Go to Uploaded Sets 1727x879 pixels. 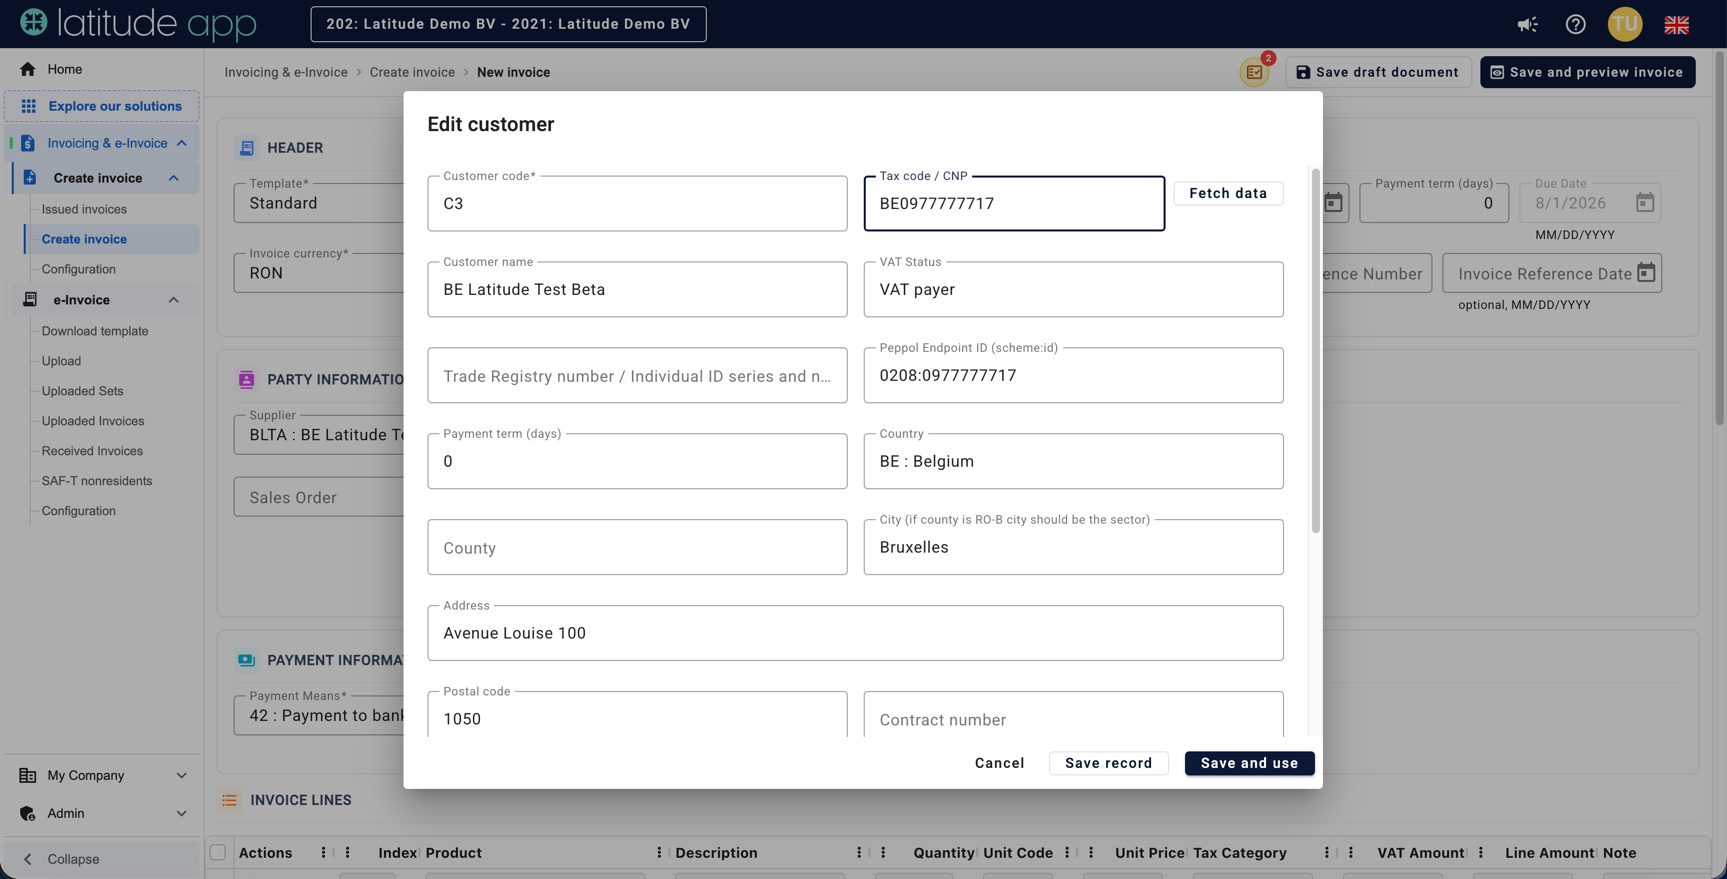(x=82, y=391)
